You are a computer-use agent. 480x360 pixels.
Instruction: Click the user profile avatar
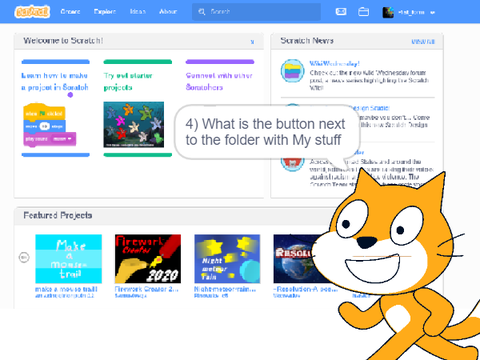(x=388, y=12)
